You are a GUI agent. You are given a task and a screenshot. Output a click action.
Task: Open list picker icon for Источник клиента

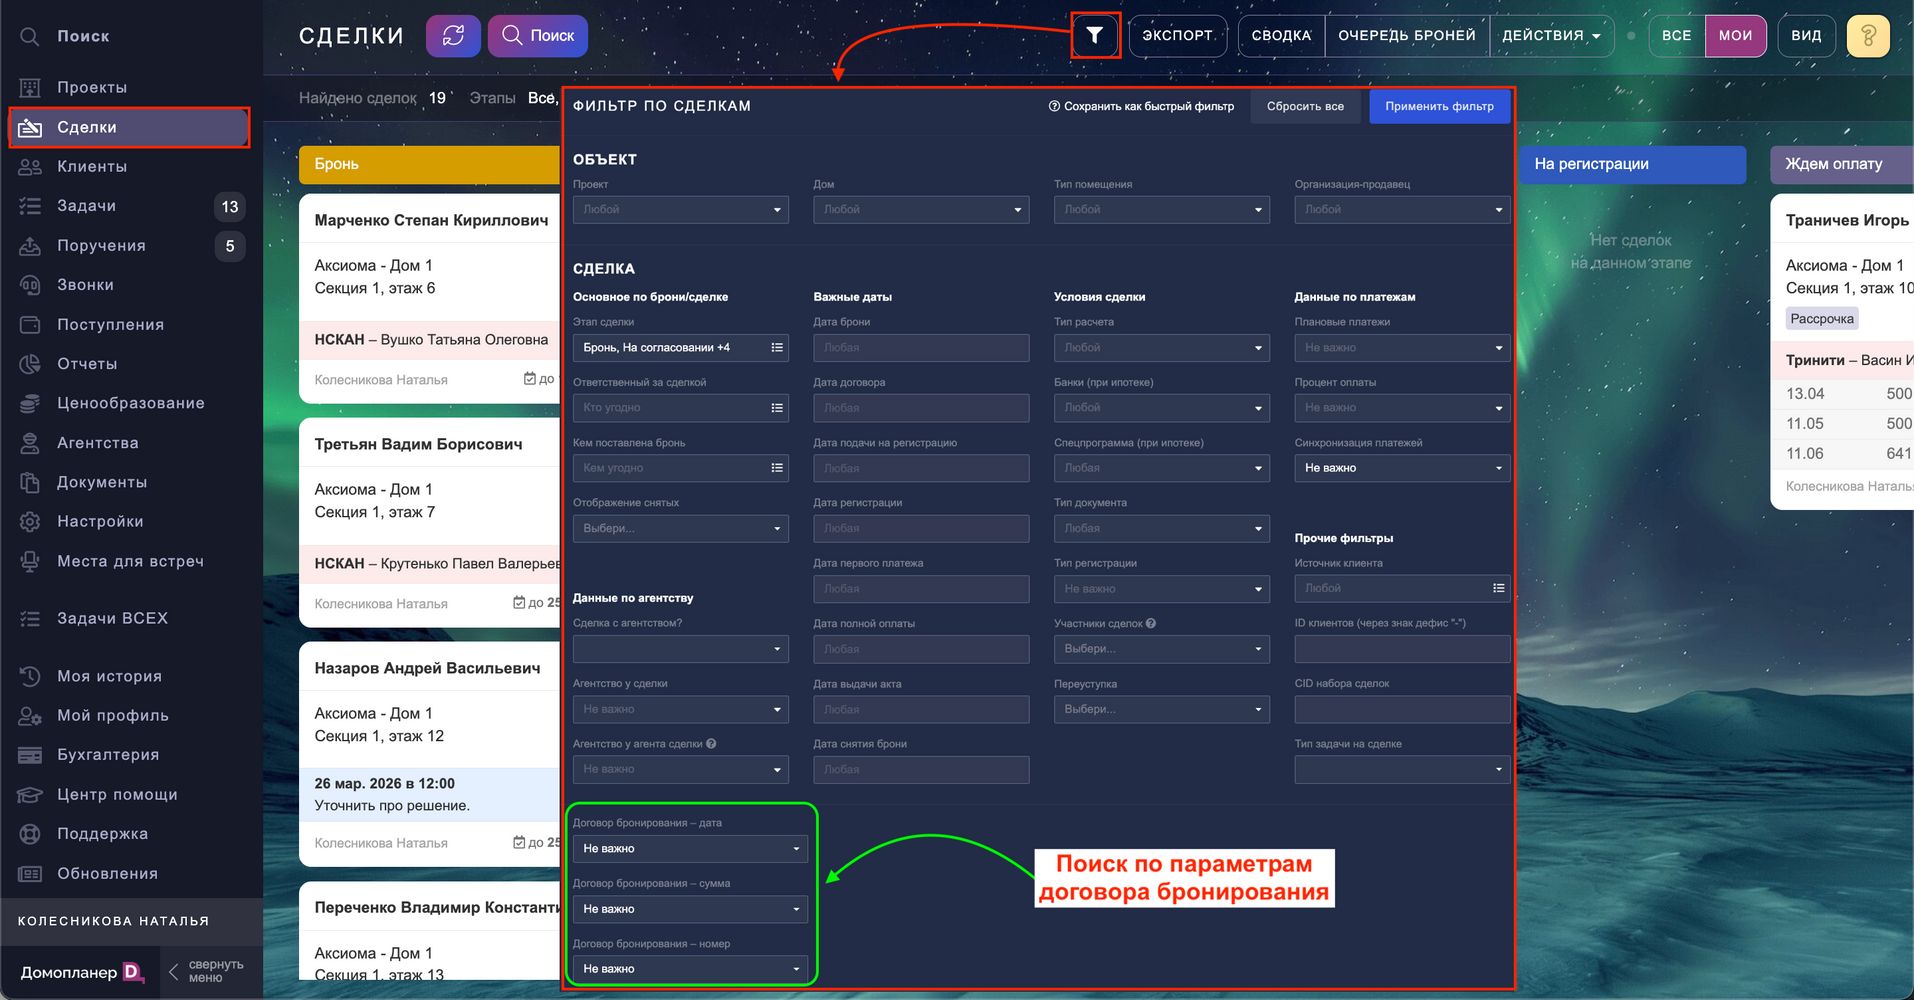1498,589
